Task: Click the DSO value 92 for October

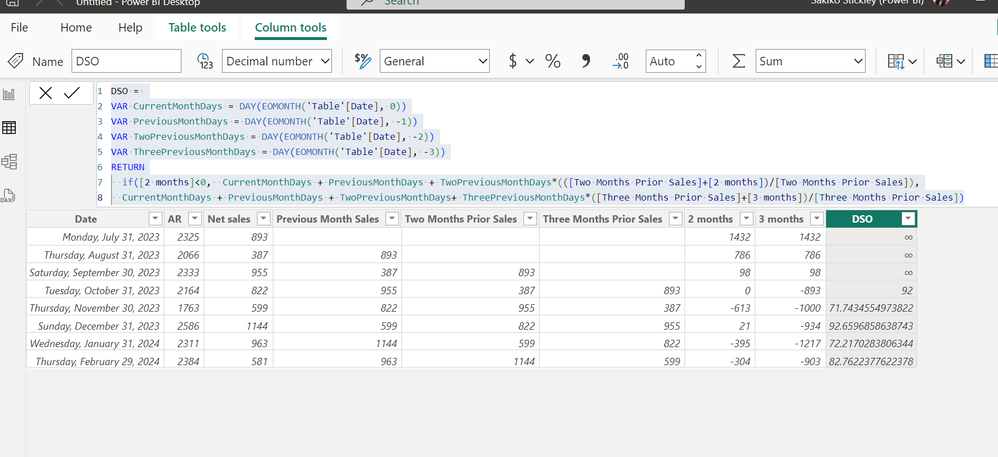Action: pos(871,290)
